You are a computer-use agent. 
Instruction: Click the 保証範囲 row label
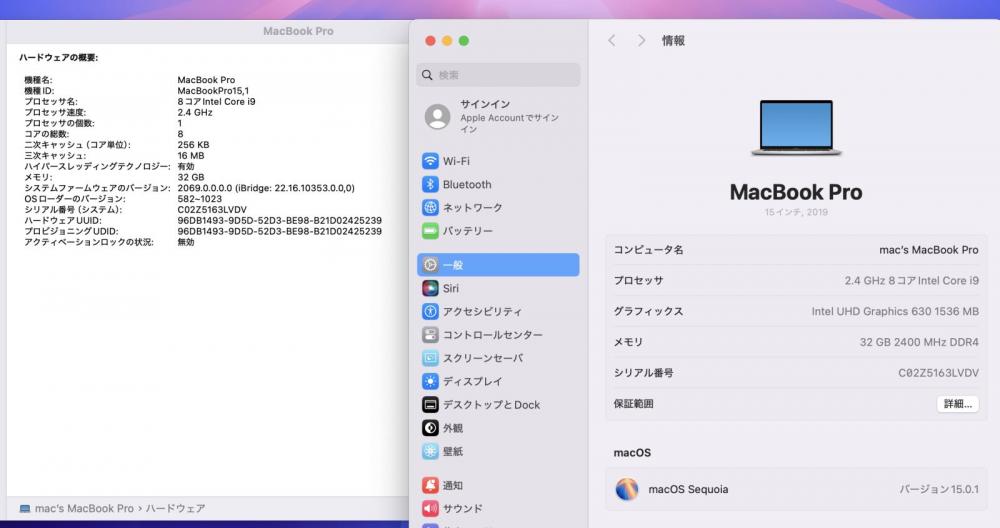[633, 404]
